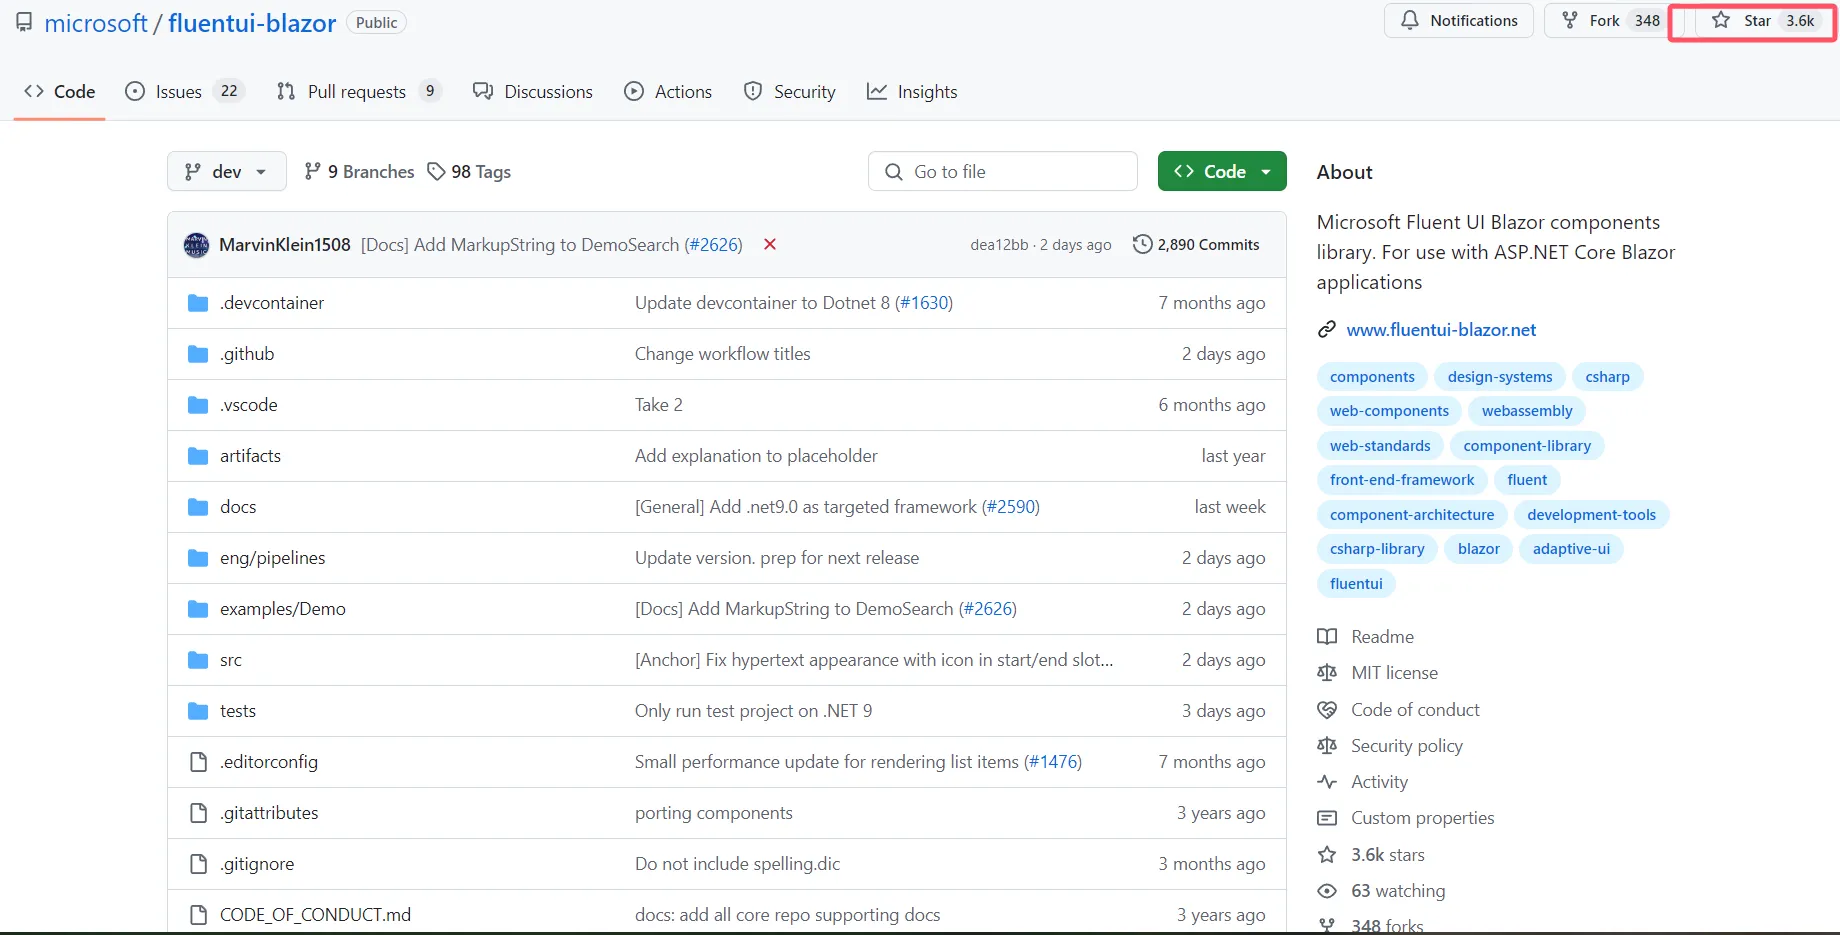Click the MIT license scale icon
The image size is (1840, 935).
pos(1327,673)
